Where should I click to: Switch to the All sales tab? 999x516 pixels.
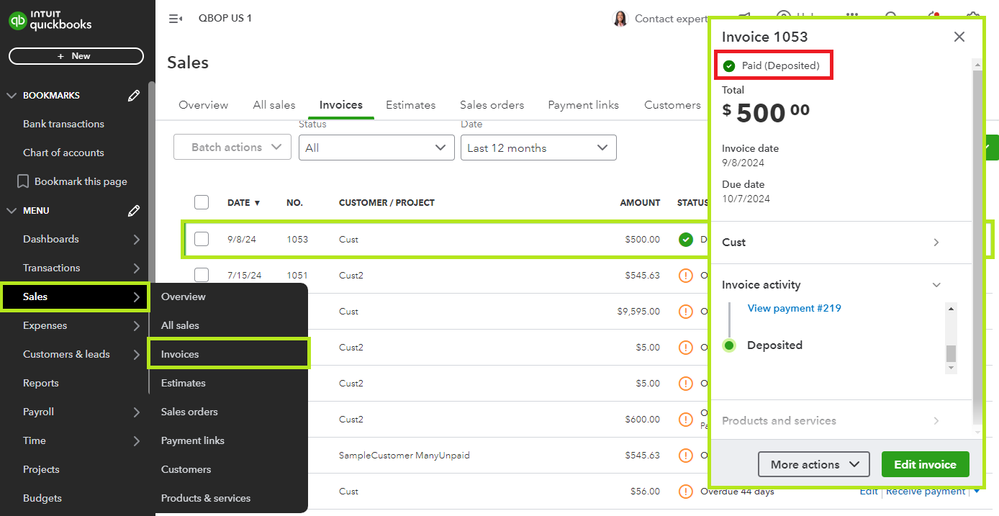[274, 105]
